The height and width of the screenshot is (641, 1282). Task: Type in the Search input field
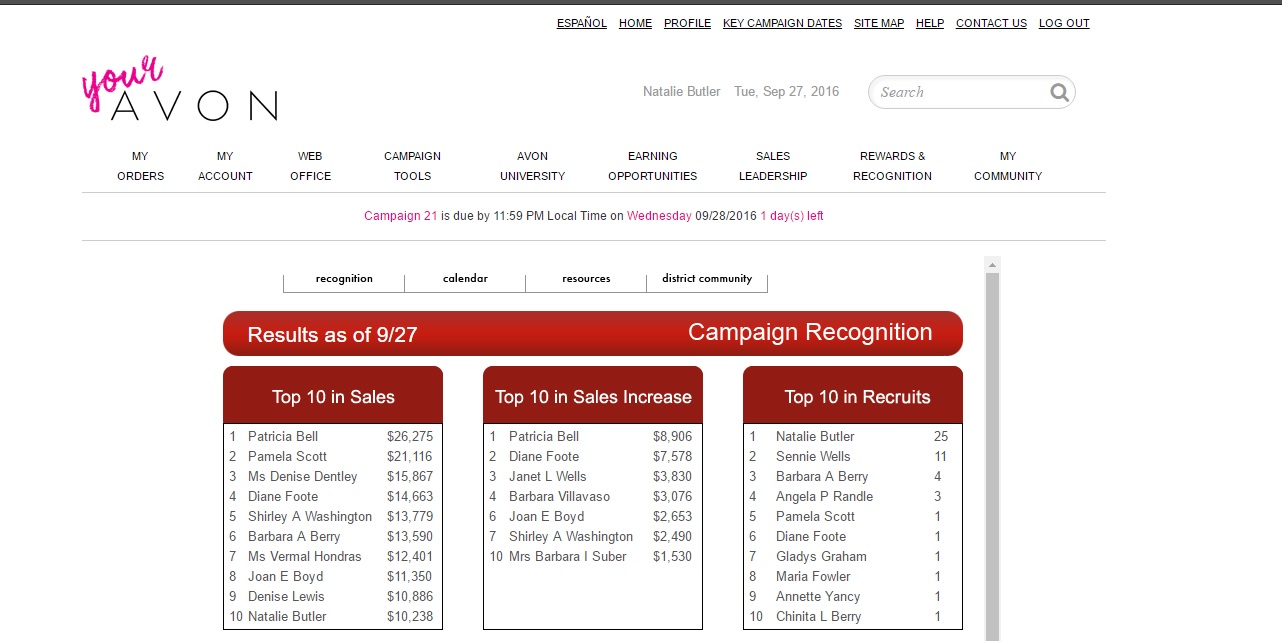pyautogui.click(x=958, y=92)
